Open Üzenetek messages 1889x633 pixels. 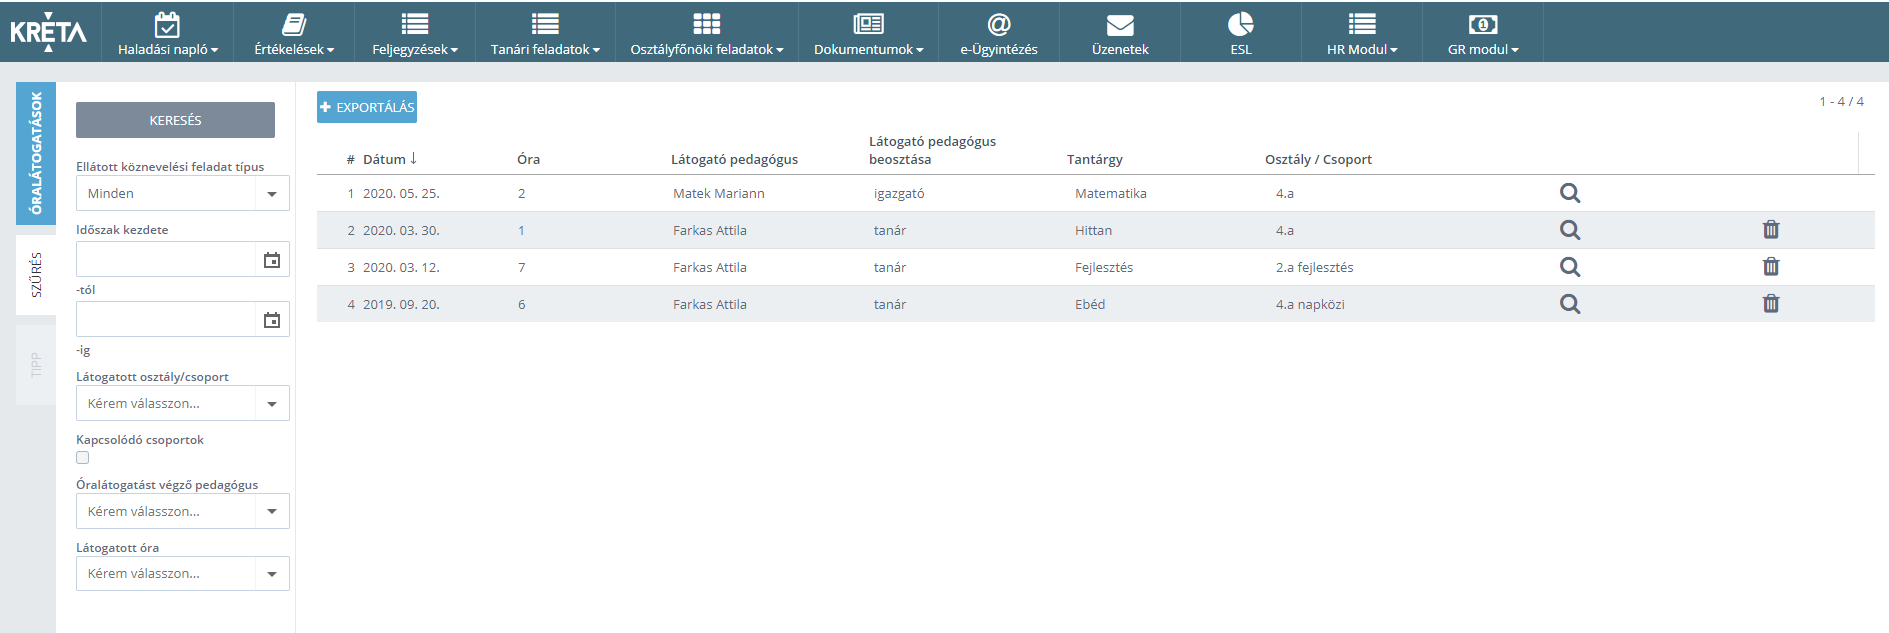click(1120, 34)
